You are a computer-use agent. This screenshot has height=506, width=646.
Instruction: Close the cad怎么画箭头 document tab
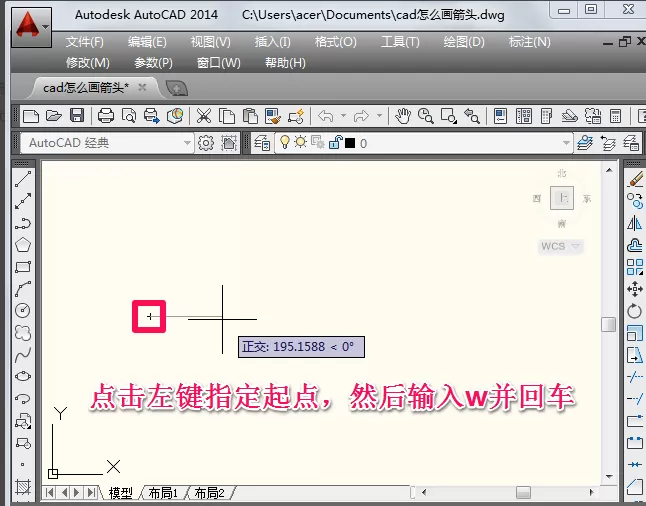(x=142, y=87)
